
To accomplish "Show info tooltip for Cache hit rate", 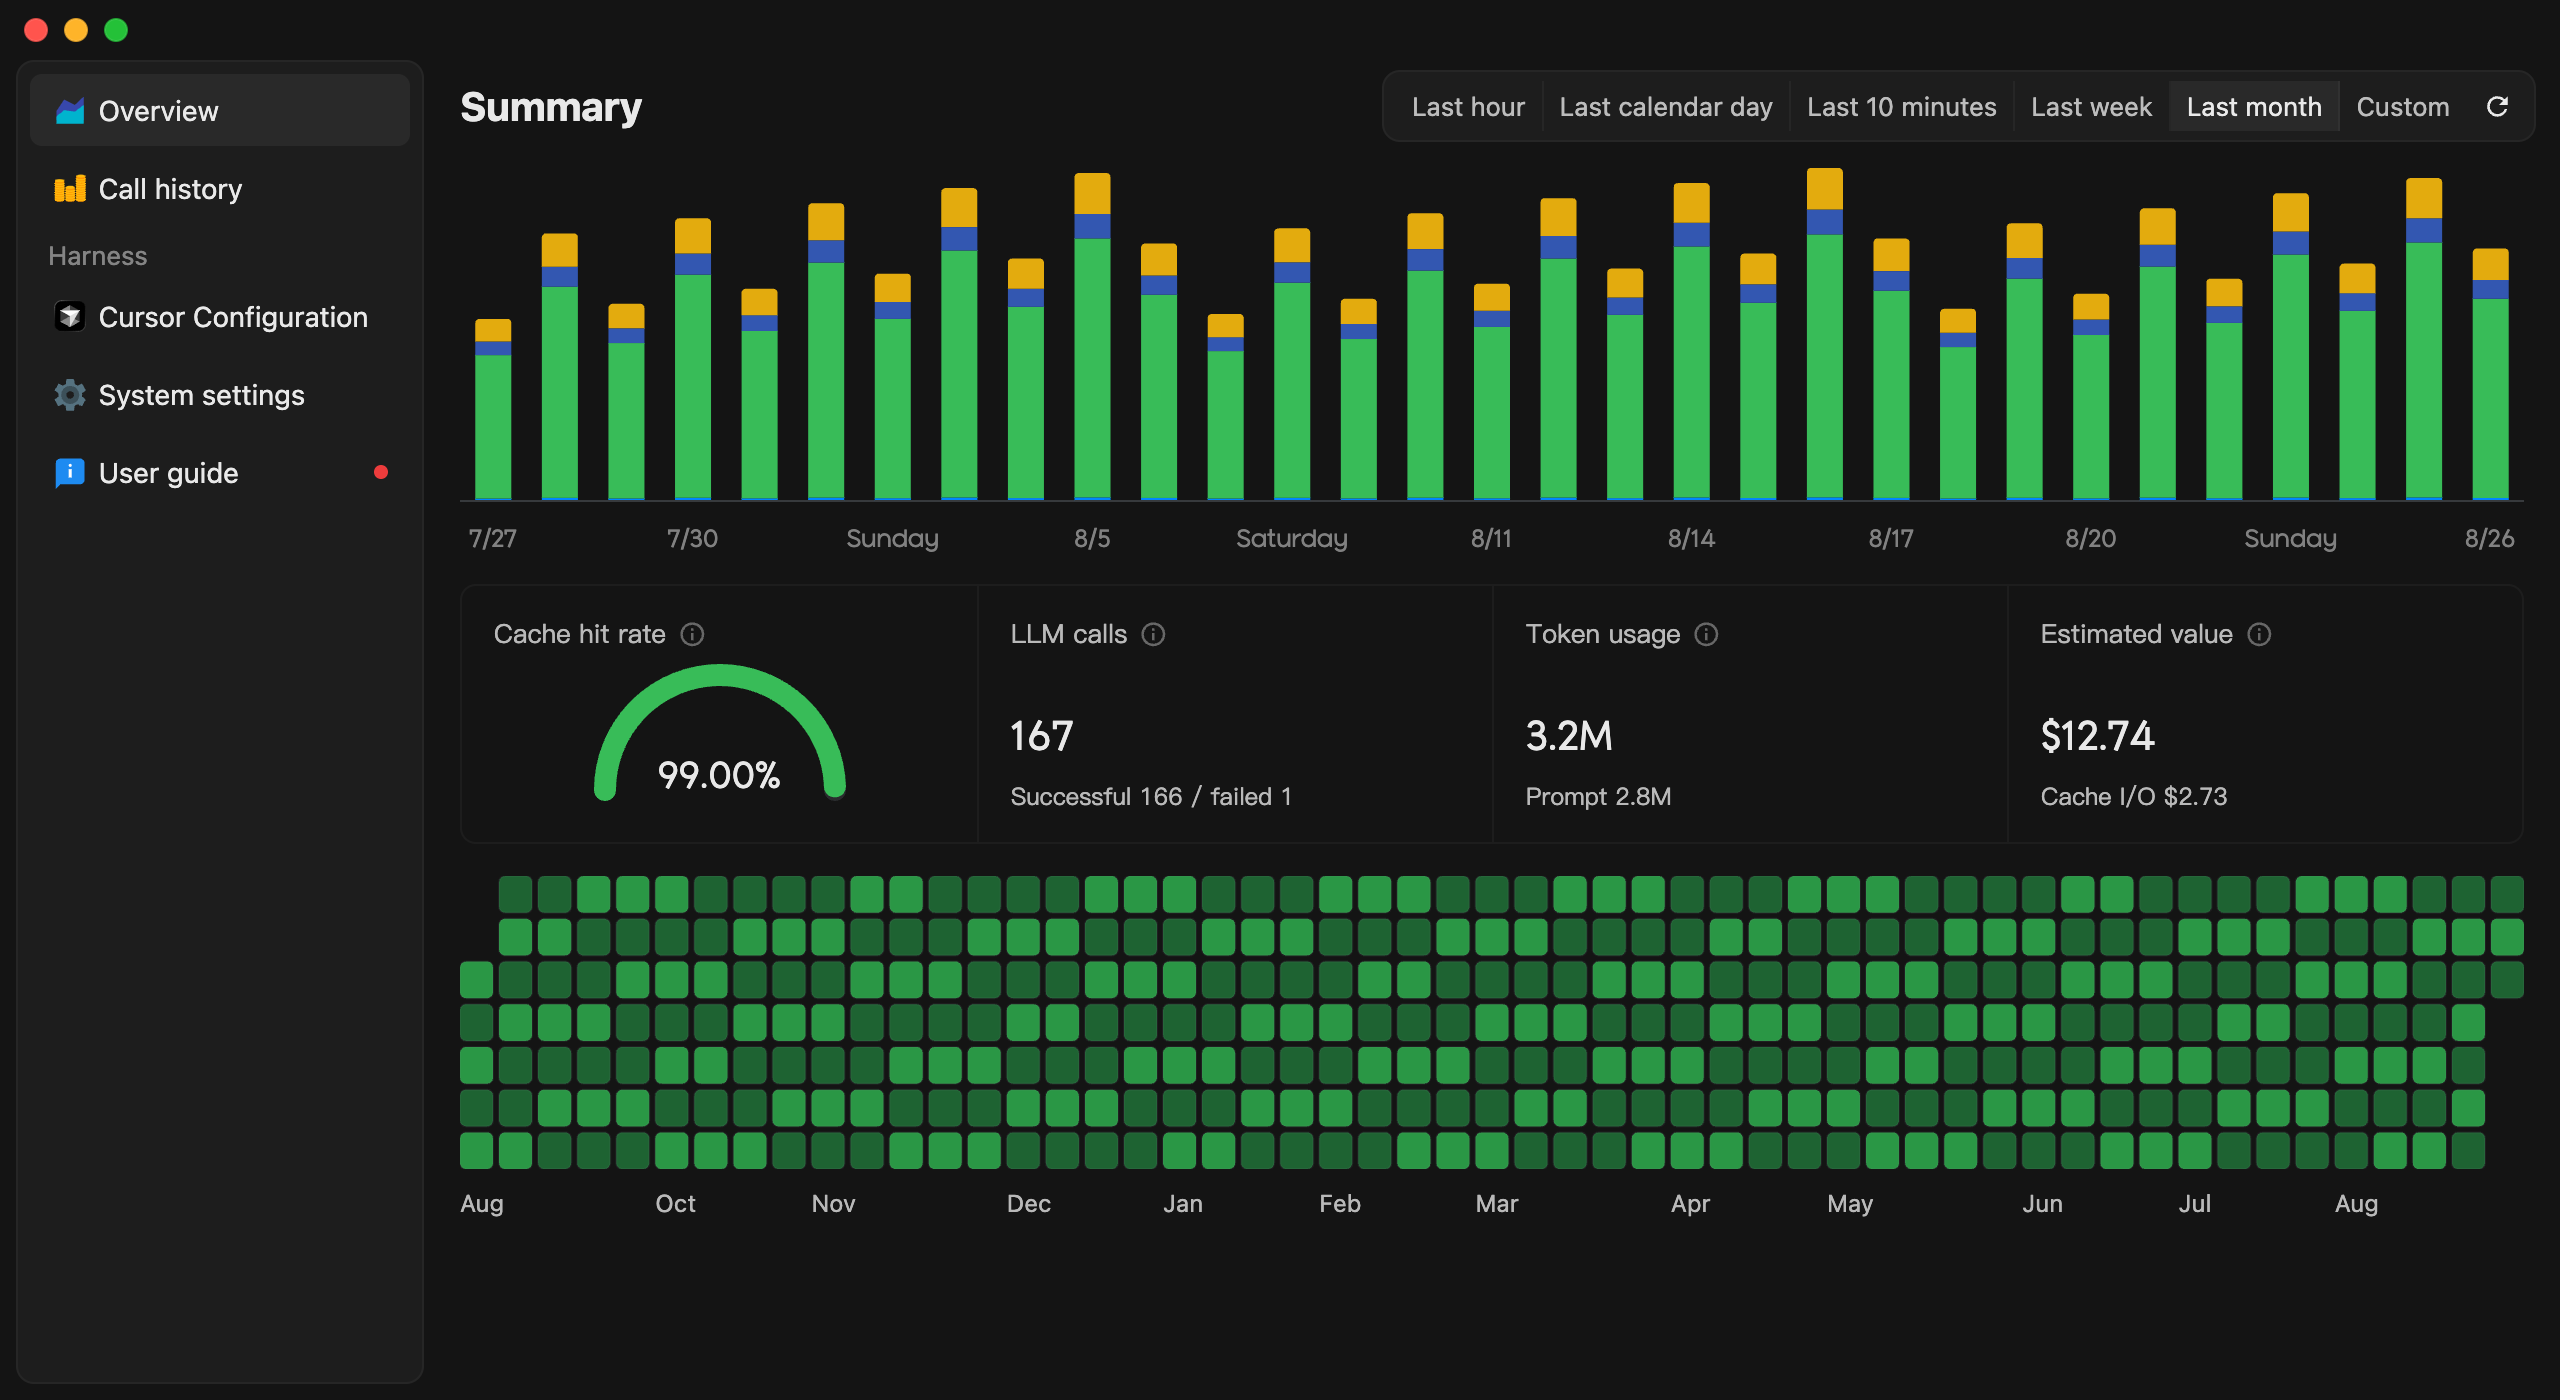I will pos(692,634).
